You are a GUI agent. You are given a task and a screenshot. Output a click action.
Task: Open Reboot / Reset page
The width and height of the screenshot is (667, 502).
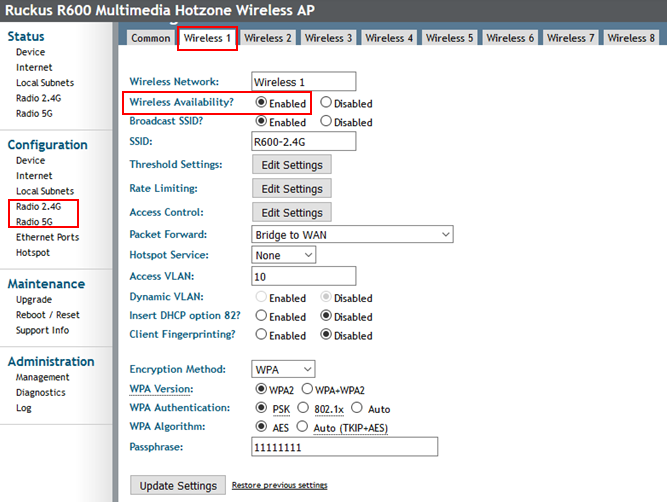click(48, 315)
